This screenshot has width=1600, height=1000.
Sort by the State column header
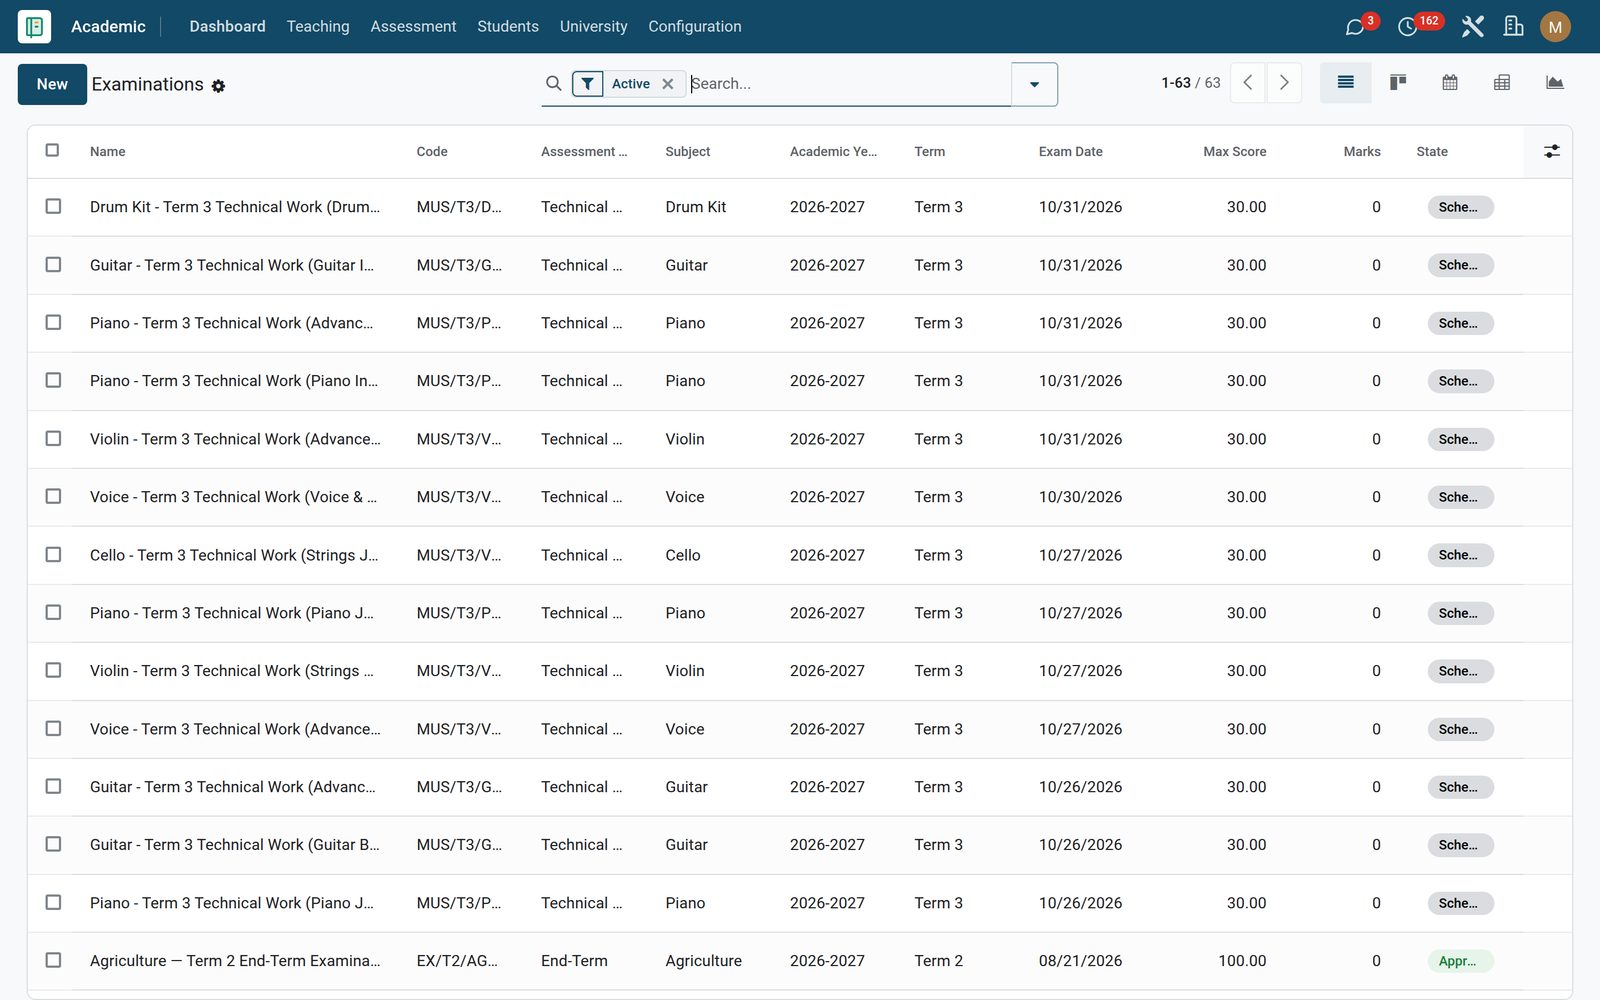[x=1432, y=152]
